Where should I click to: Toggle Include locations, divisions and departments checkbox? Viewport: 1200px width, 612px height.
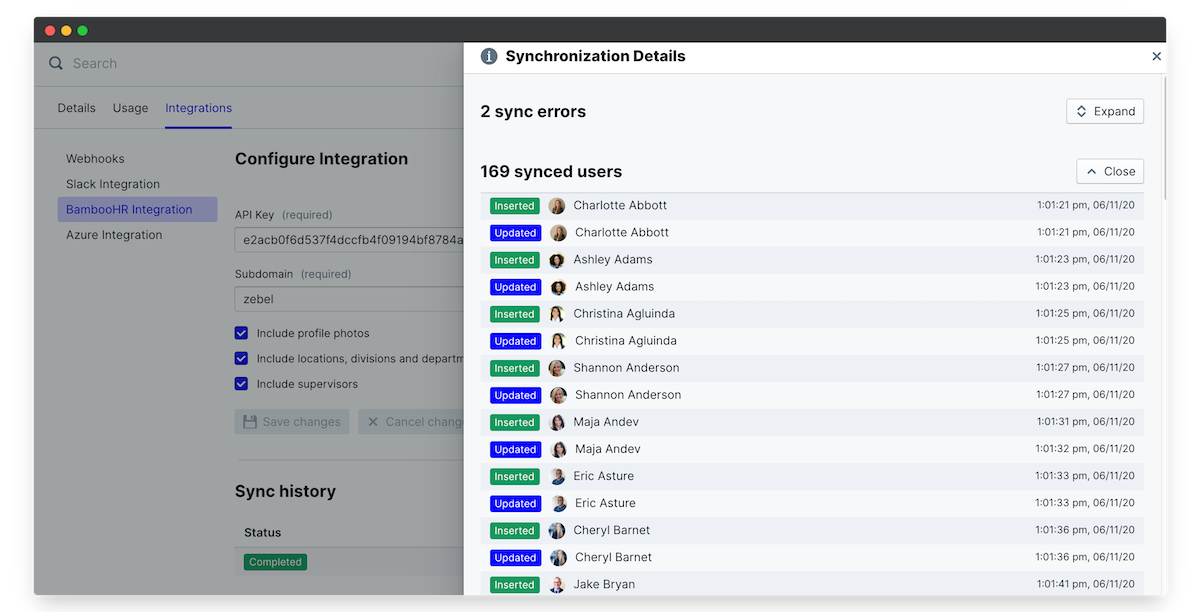point(241,358)
